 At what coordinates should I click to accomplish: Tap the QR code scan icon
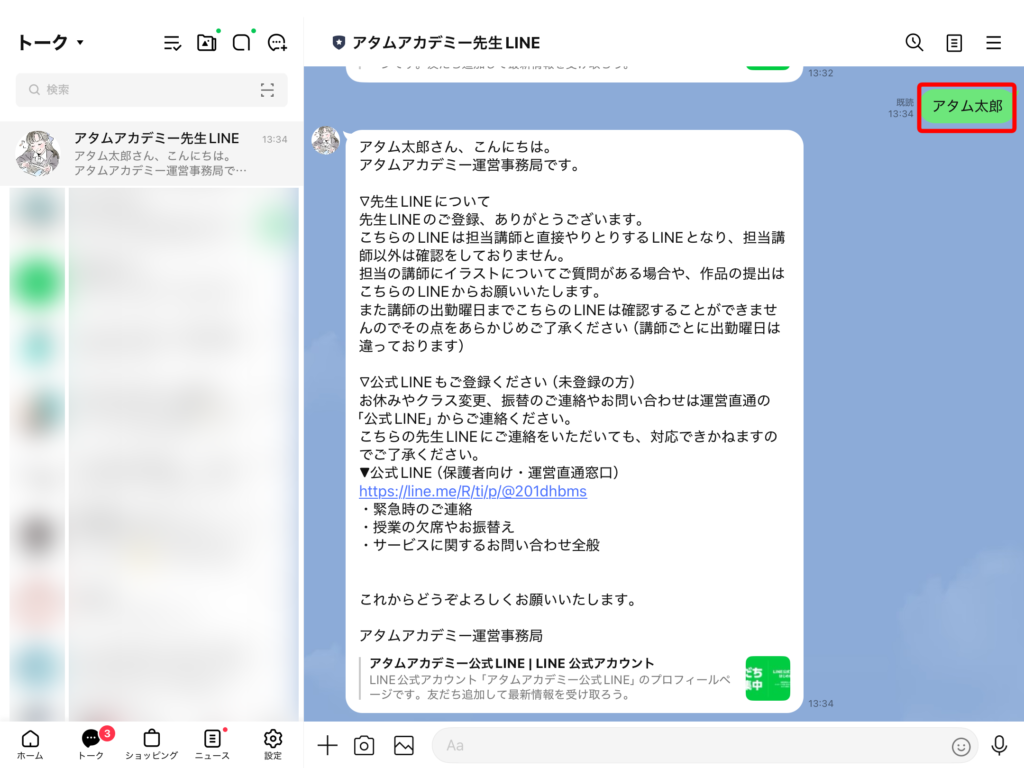pos(267,90)
